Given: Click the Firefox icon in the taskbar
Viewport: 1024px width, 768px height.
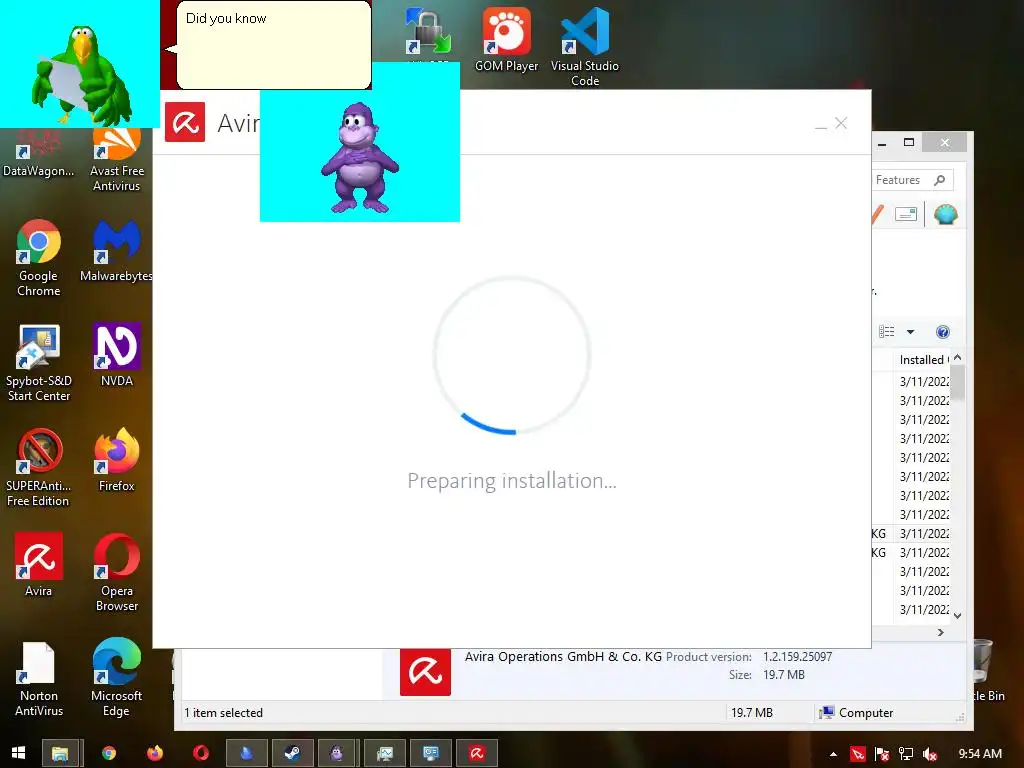Looking at the screenshot, I should 155,753.
